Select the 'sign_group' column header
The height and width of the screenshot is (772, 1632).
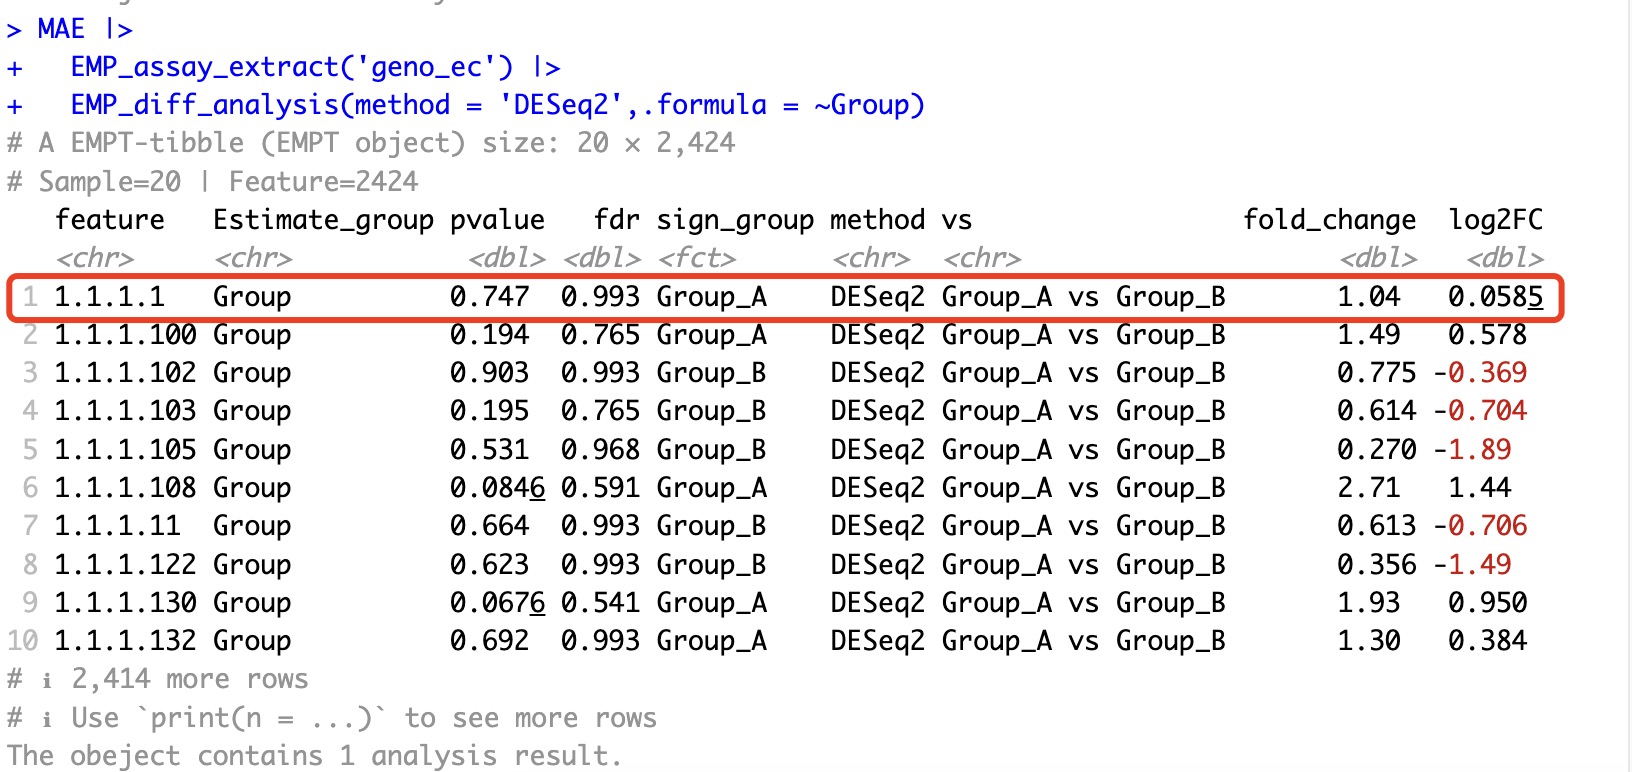(x=735, y=220)
